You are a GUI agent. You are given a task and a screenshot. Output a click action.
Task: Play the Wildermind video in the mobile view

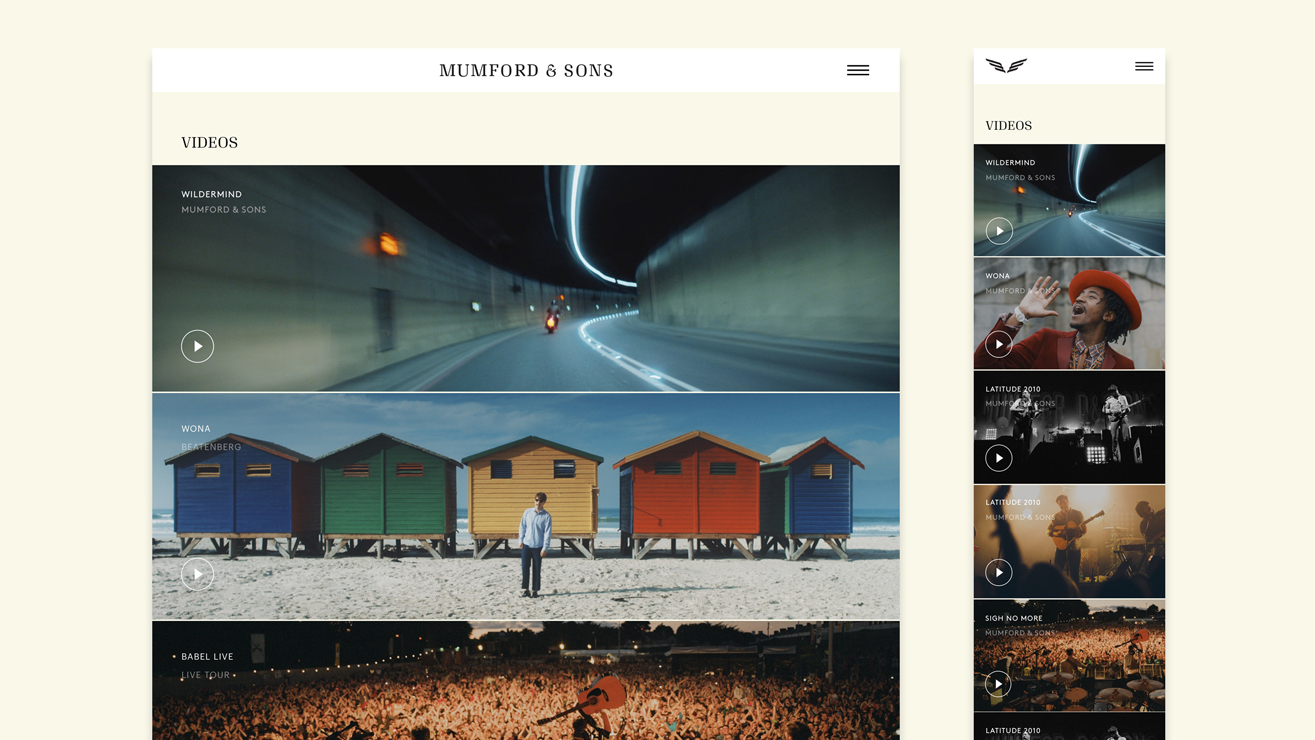point(999,231)
